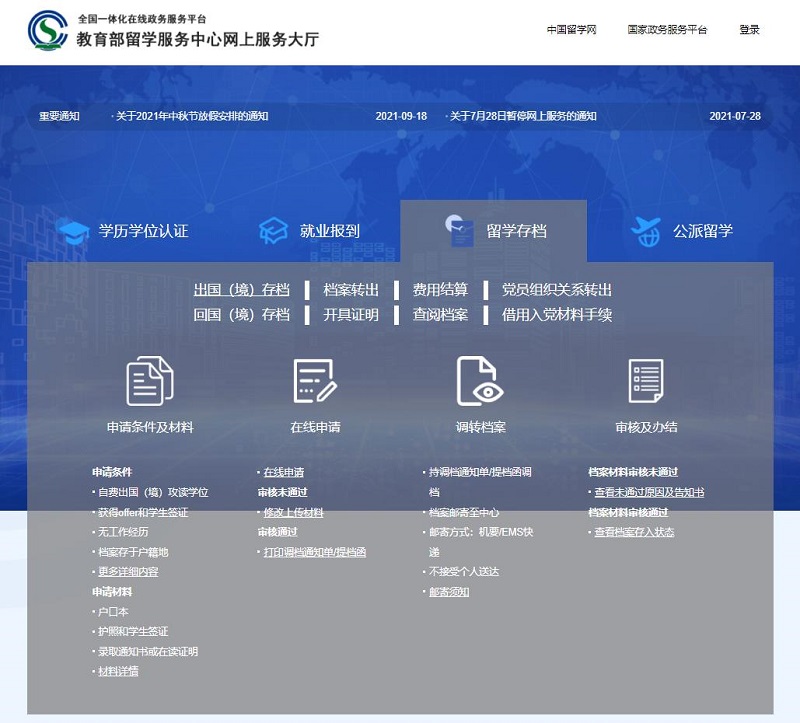Viewport: 800px width, 723px height.
Task: Click the 在线申请 form with pencil icon
Action: click(315, 381)
